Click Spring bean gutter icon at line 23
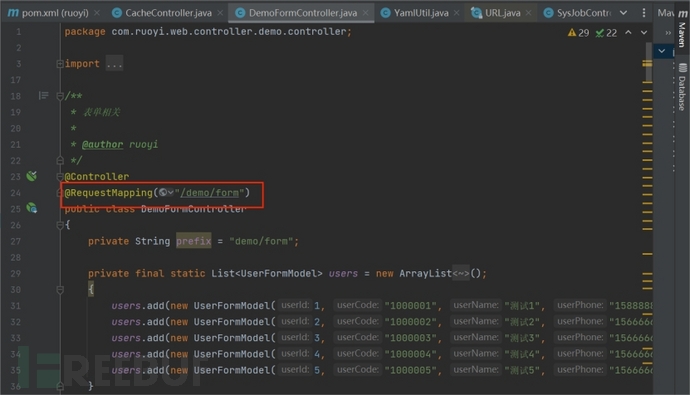Image resolution: width=690 pixels, height=395 pixels. tap(32, 176)
